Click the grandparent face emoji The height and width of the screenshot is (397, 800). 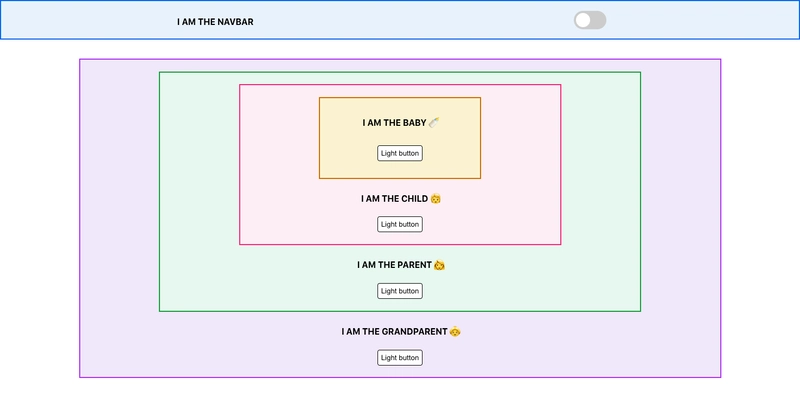tap(456, 332)
